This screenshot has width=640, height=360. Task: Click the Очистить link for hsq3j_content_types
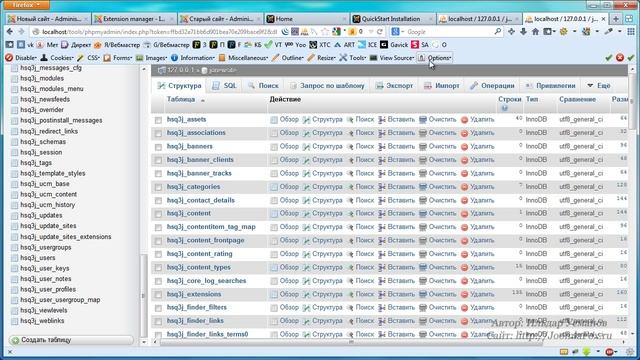(x=442, y=267)
